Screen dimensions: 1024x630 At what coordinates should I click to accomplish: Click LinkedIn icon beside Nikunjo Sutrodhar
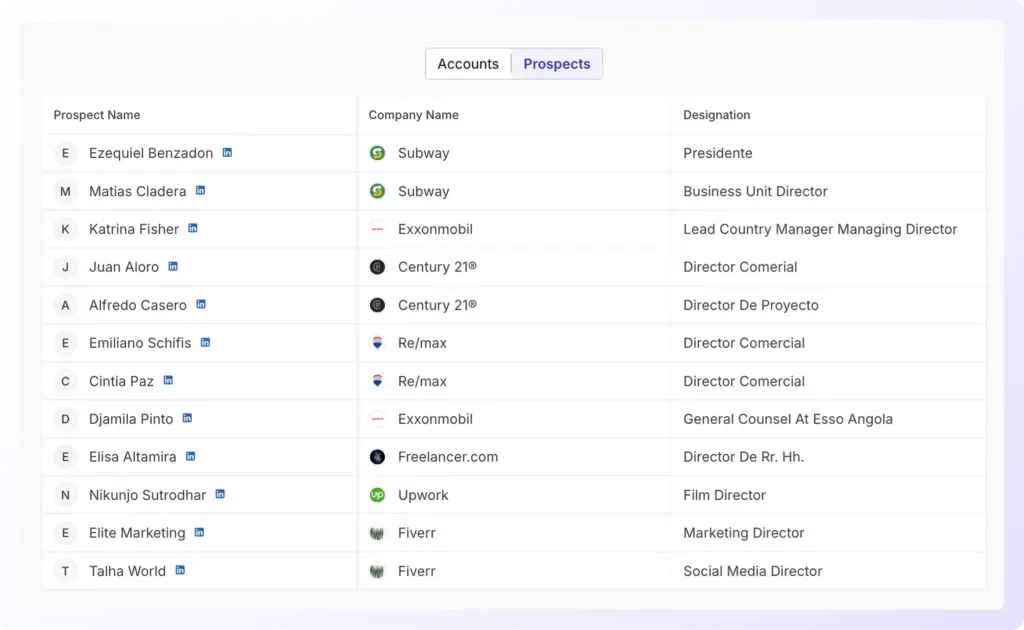tap(220, 494)
